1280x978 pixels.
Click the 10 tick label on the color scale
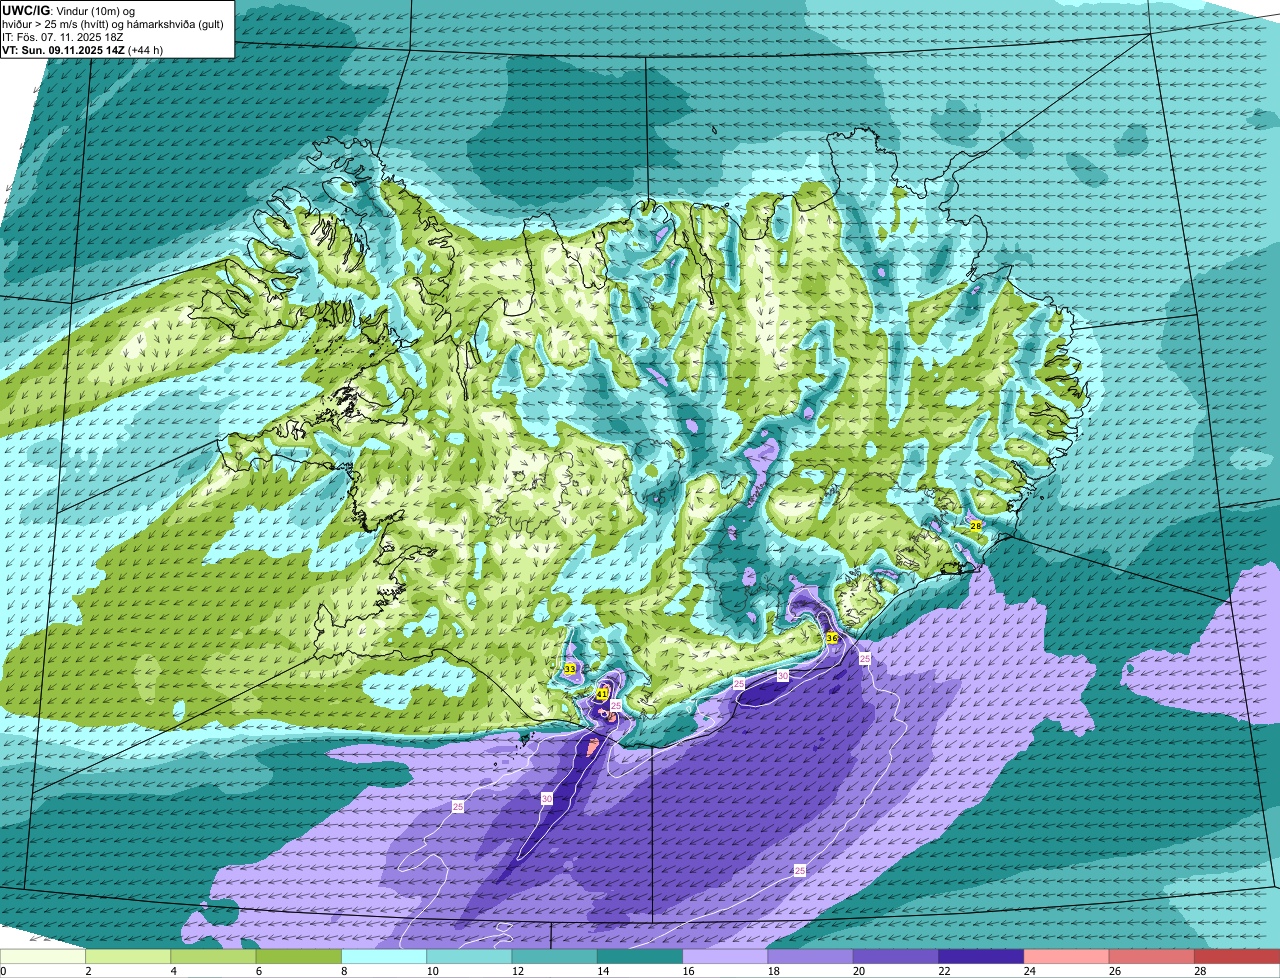tap(432, 971)
